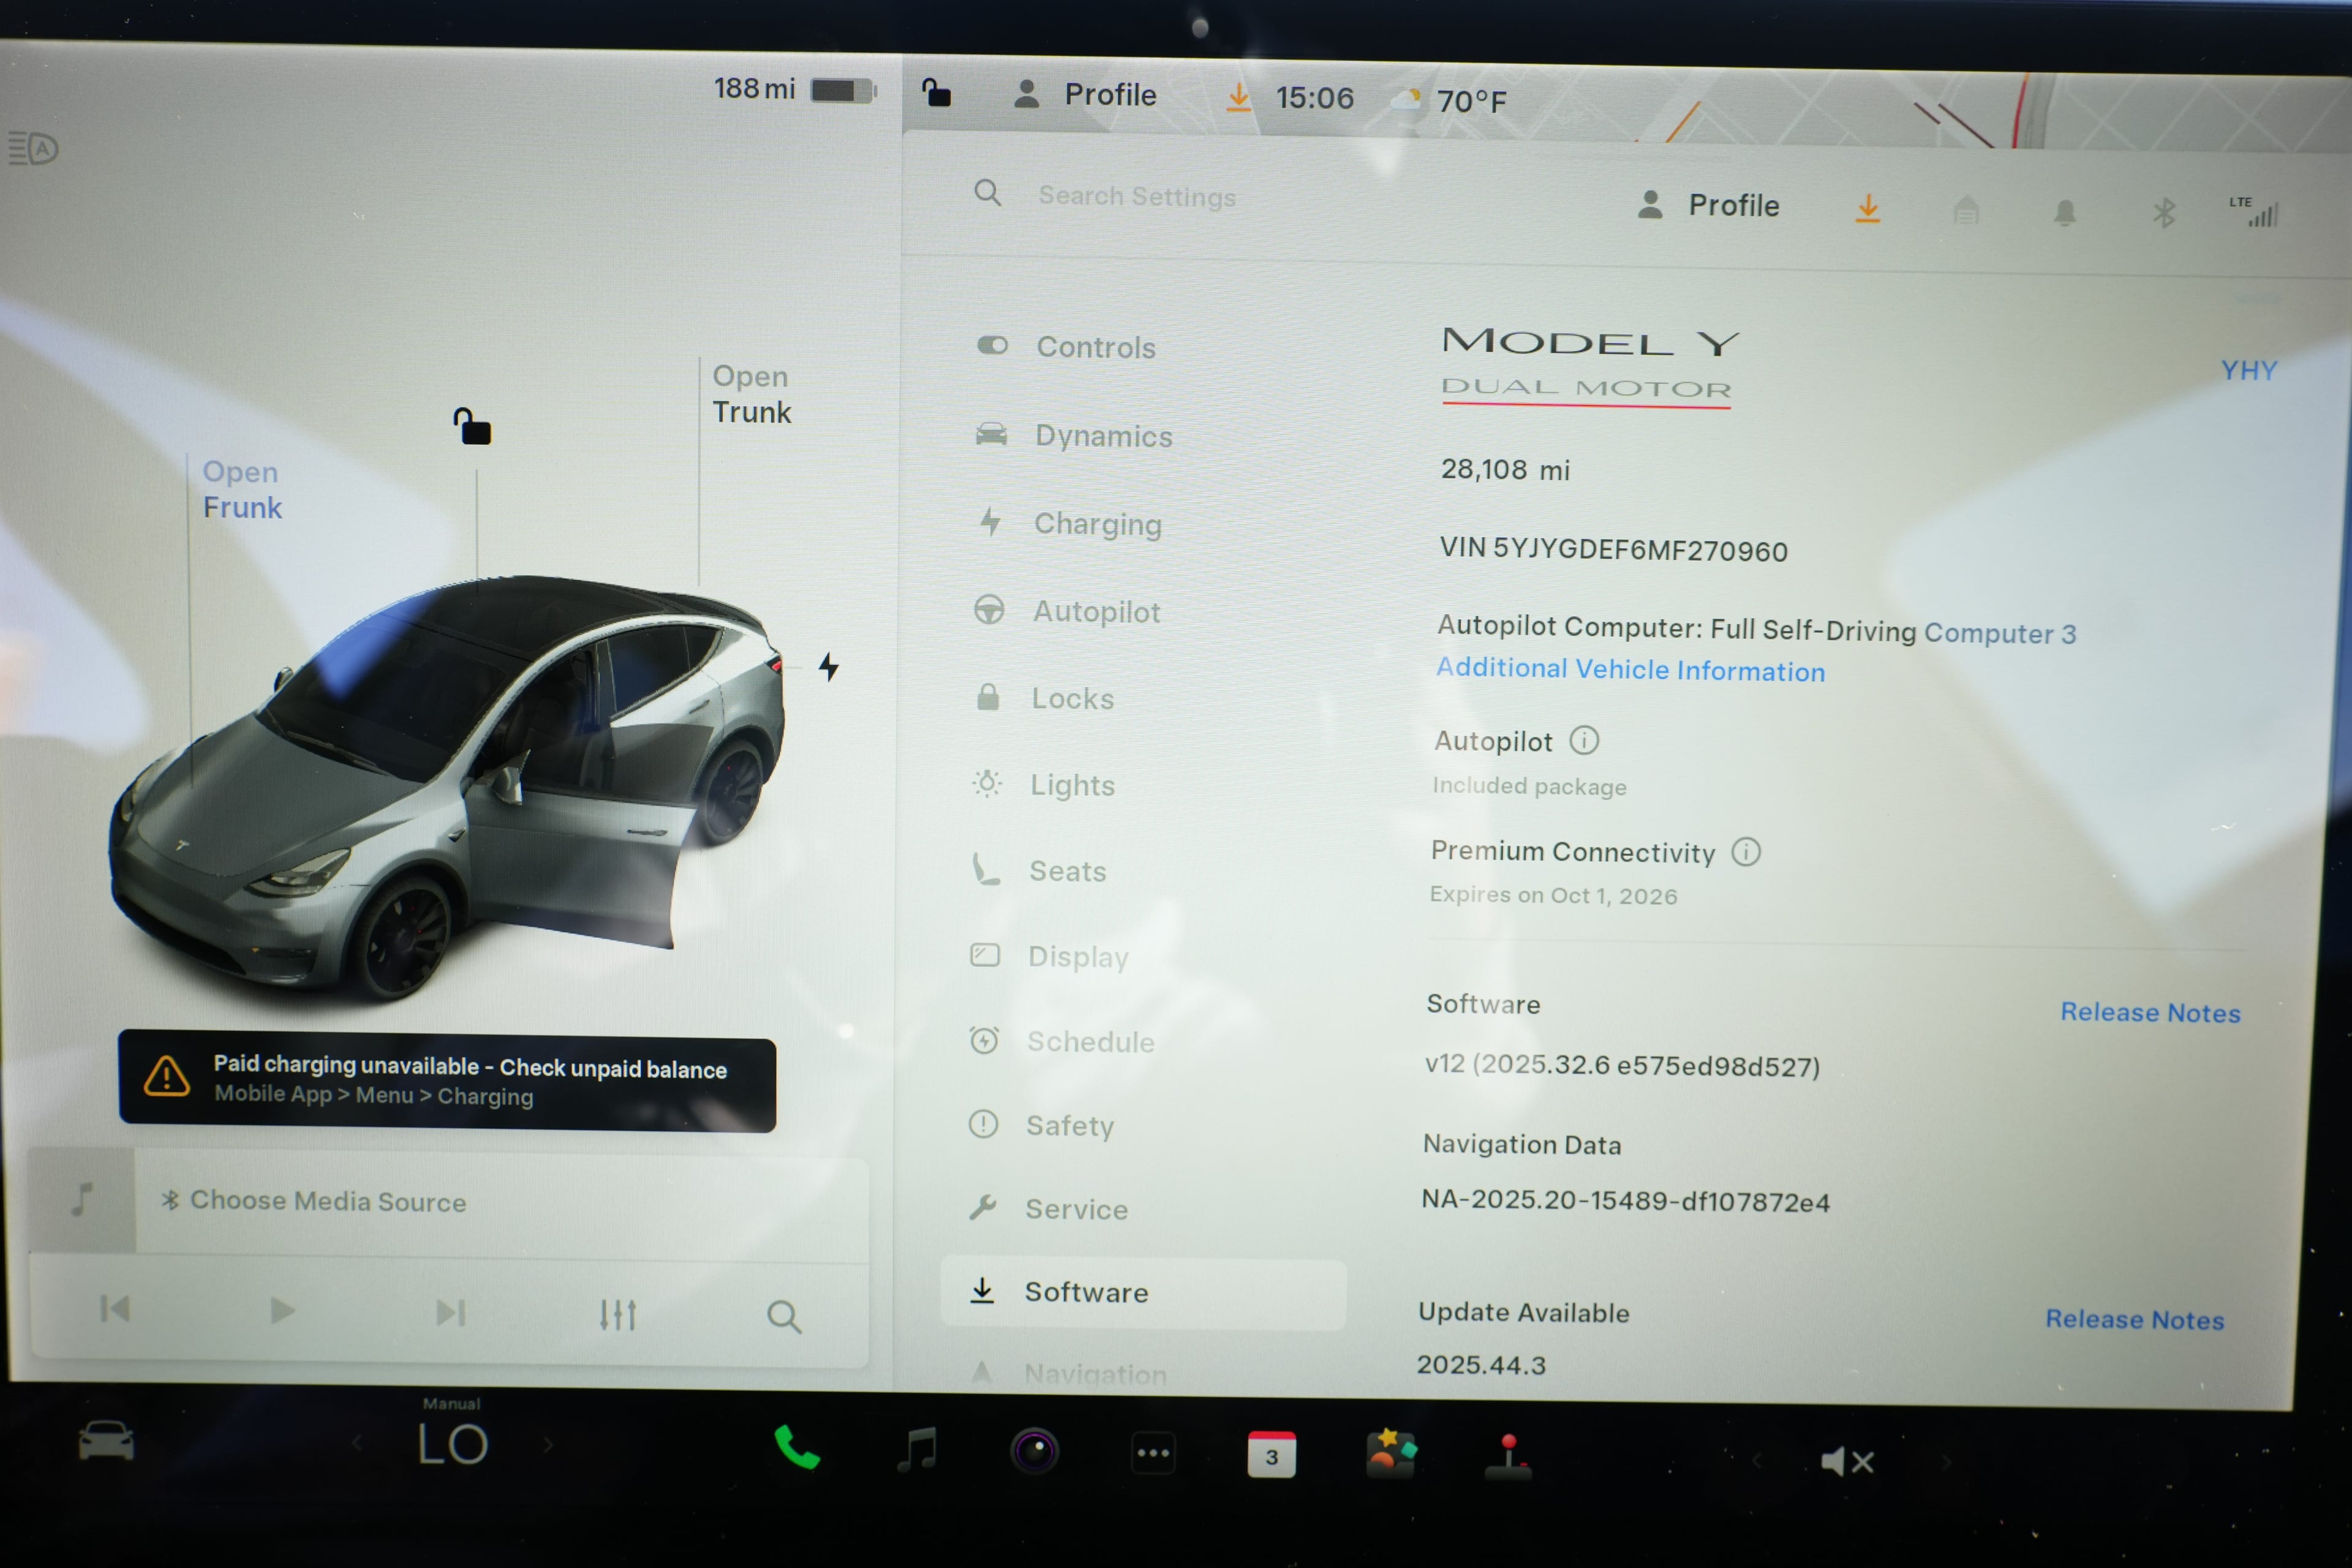Increase climate temperature with right chevron
This screenshot has height=1568, width=2352.
coord(548,1445)
